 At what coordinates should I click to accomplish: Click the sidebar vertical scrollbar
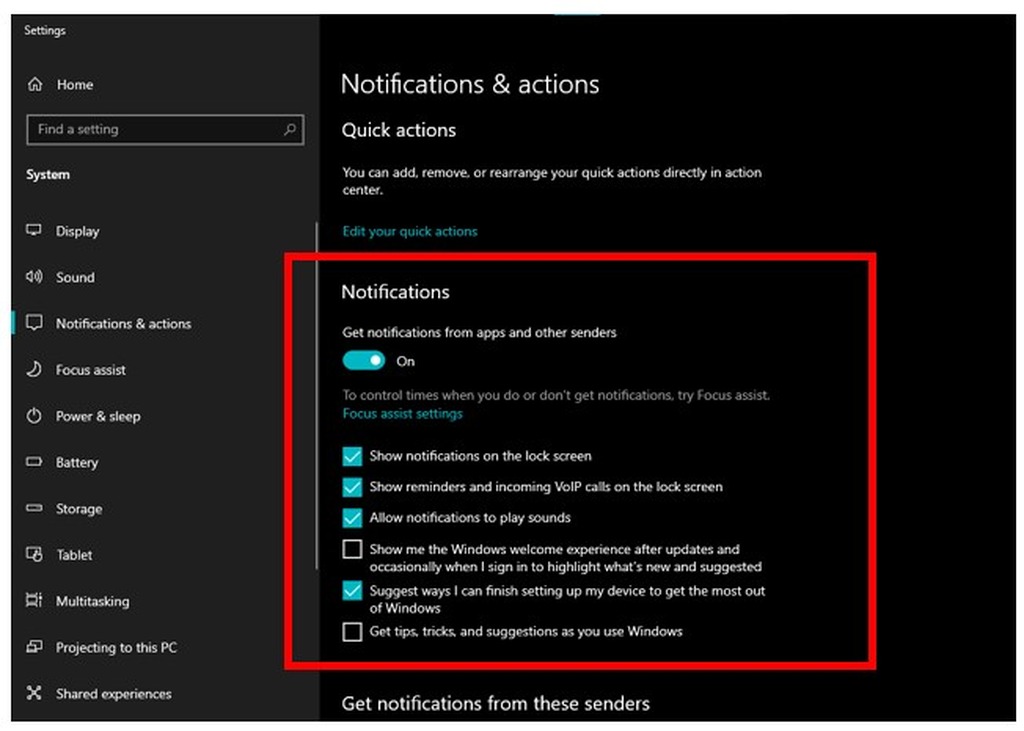click(x=317, y=395)
